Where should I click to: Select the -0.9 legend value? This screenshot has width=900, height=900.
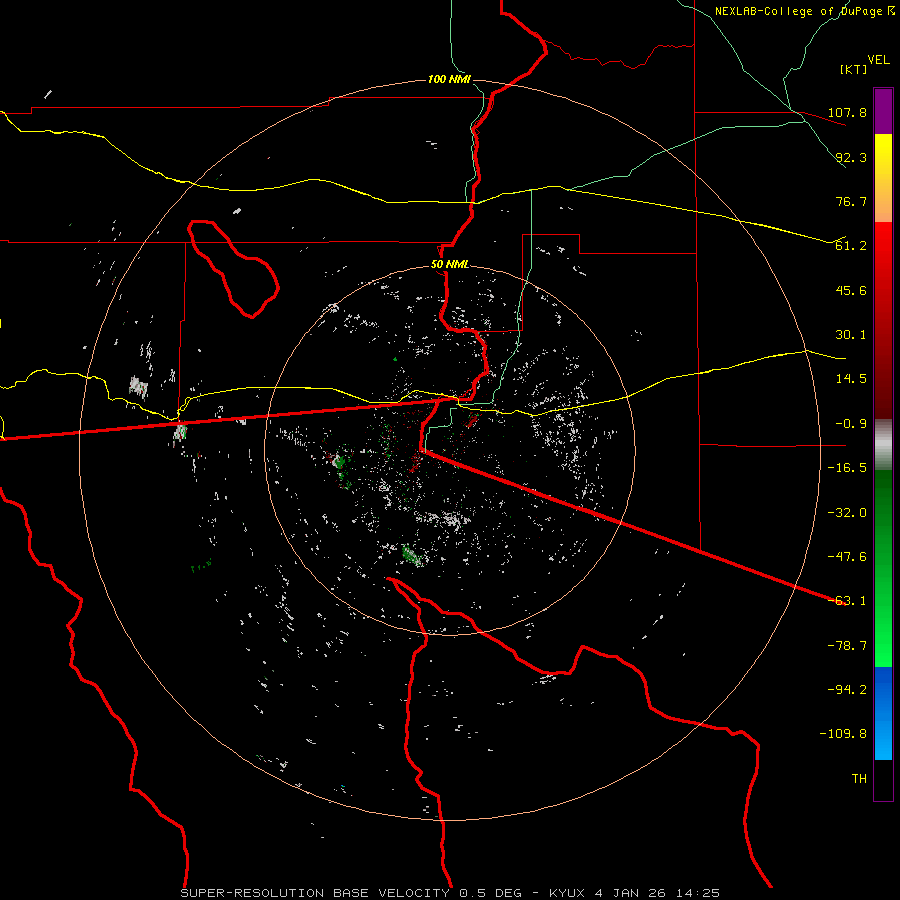[x=851, y=424]
